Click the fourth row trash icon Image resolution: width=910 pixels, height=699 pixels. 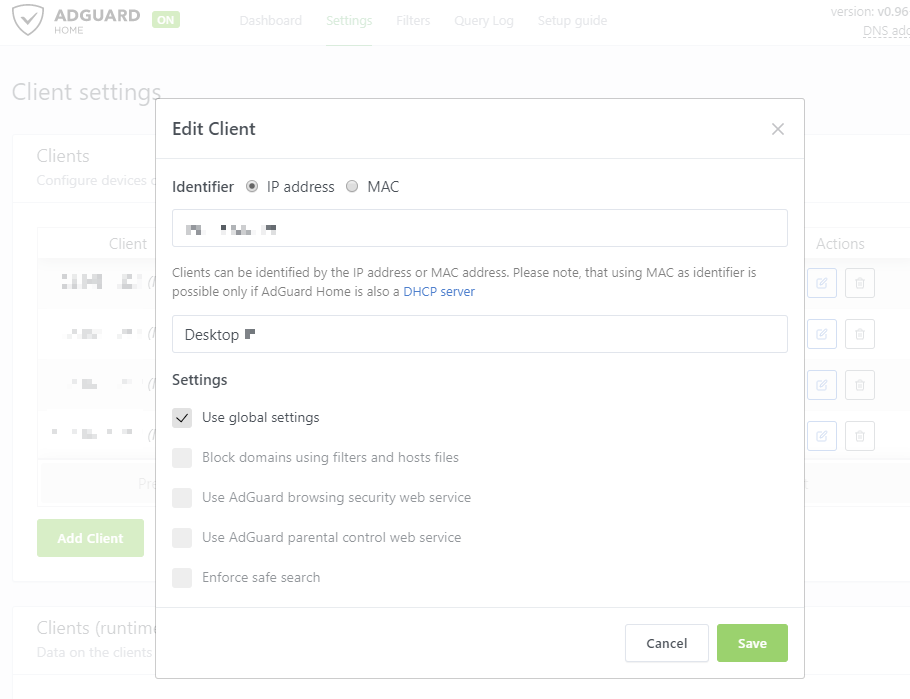(x=859, y=436)
